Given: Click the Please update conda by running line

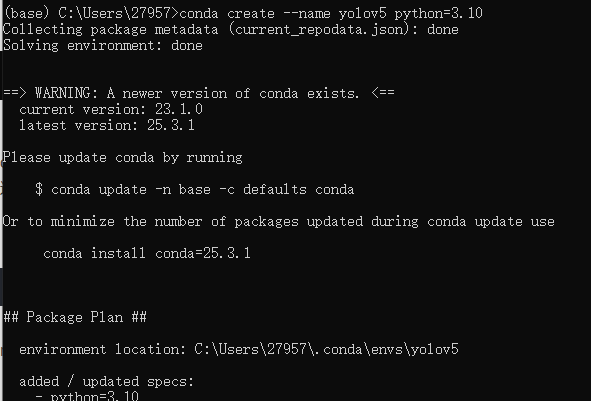Looking at the screenshot, I should (x=122, y=158).
